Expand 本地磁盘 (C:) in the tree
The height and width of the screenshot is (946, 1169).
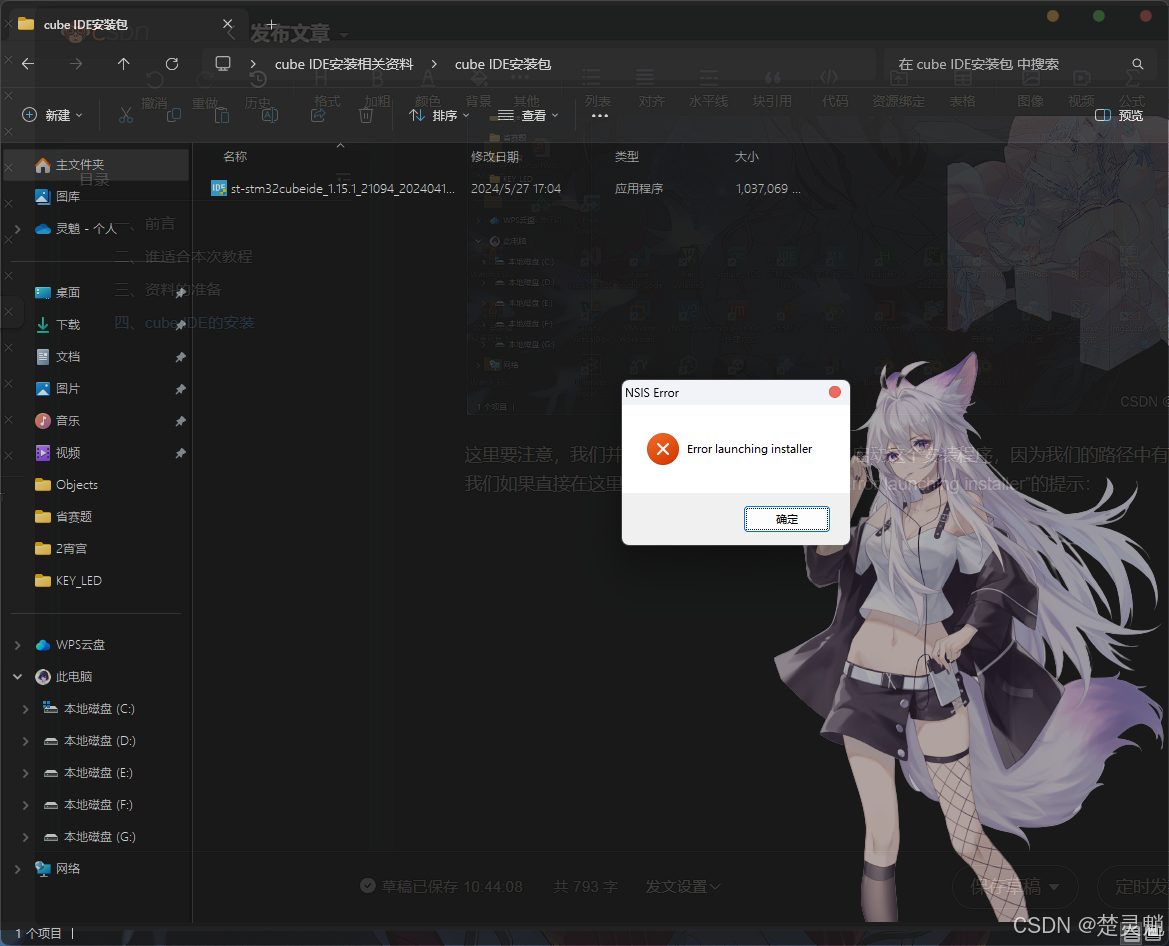point(26,710)
